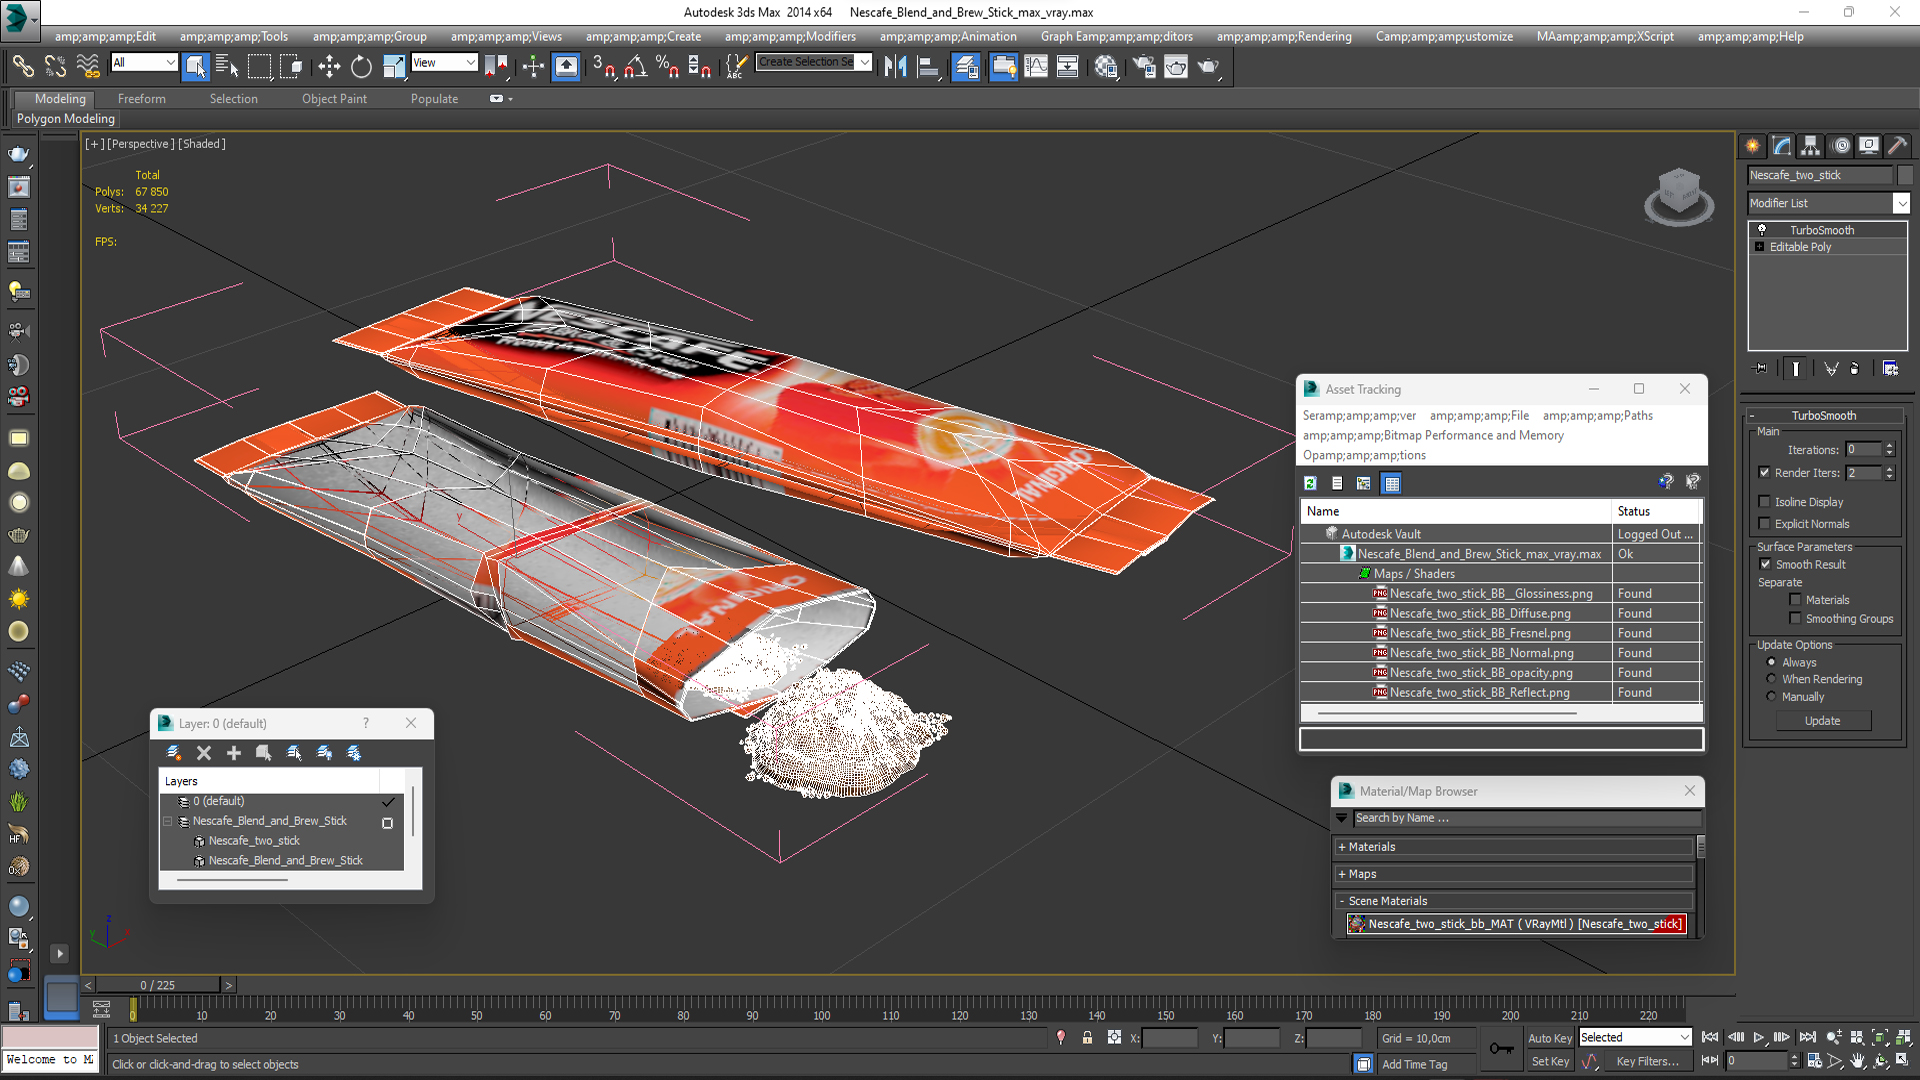This screenshot has height=1080, width=1920.
Task: Switch to the Create command panel
Action: (x=1753, y=146)
